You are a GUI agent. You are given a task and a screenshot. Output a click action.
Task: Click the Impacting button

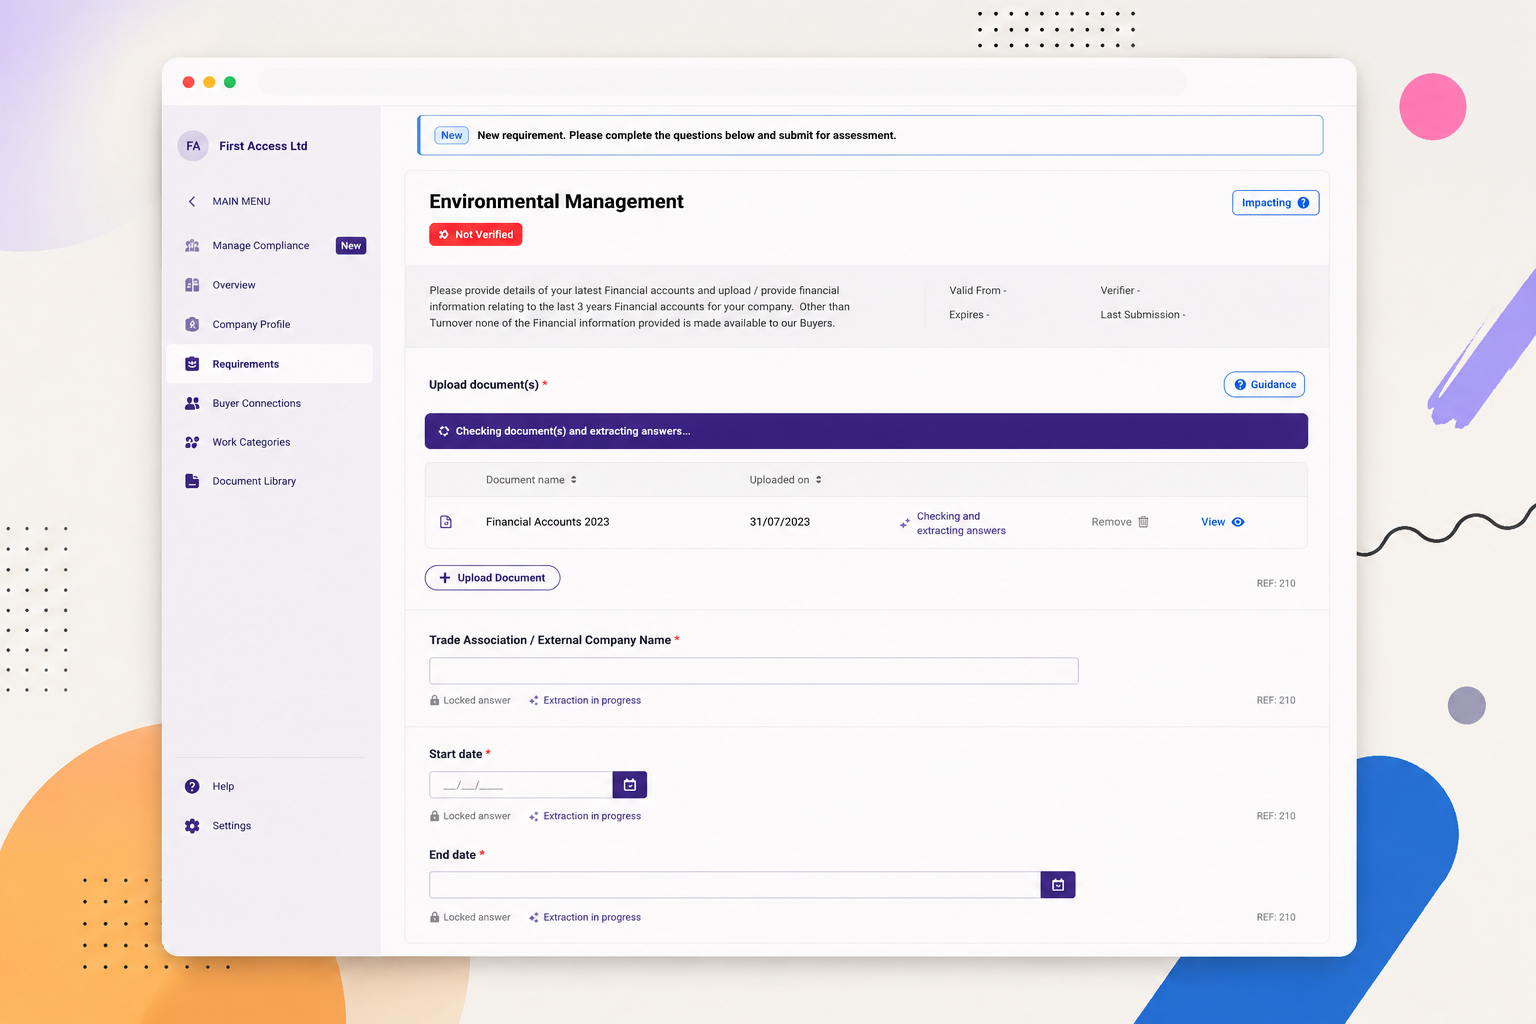tap(1275, 203)
